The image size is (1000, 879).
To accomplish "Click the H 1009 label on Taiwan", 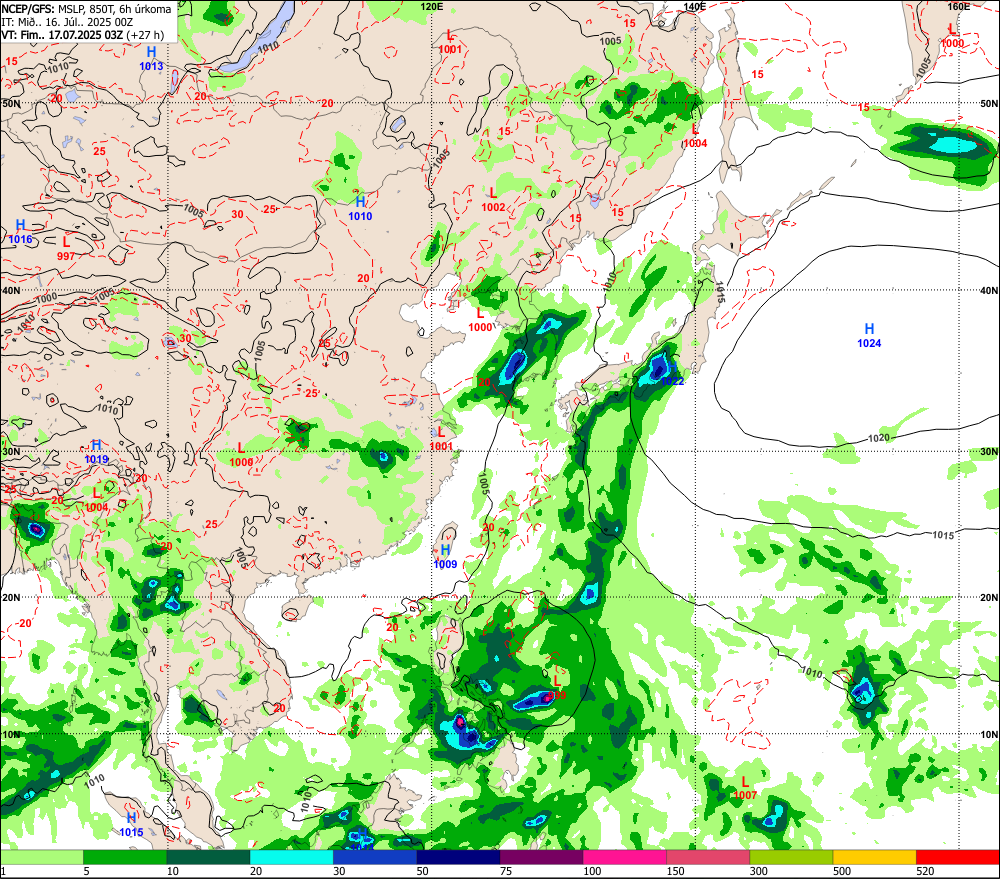I will click(445, 556).
